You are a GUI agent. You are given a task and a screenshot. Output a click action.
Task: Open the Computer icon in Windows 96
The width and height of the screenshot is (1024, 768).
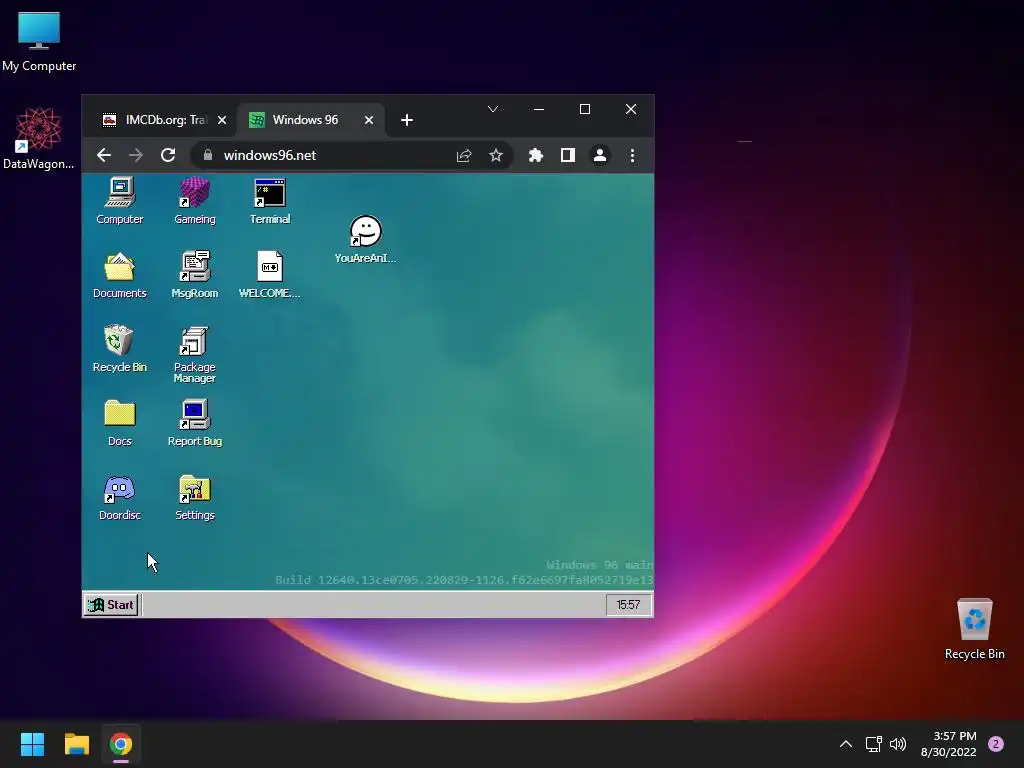point(120,200)
